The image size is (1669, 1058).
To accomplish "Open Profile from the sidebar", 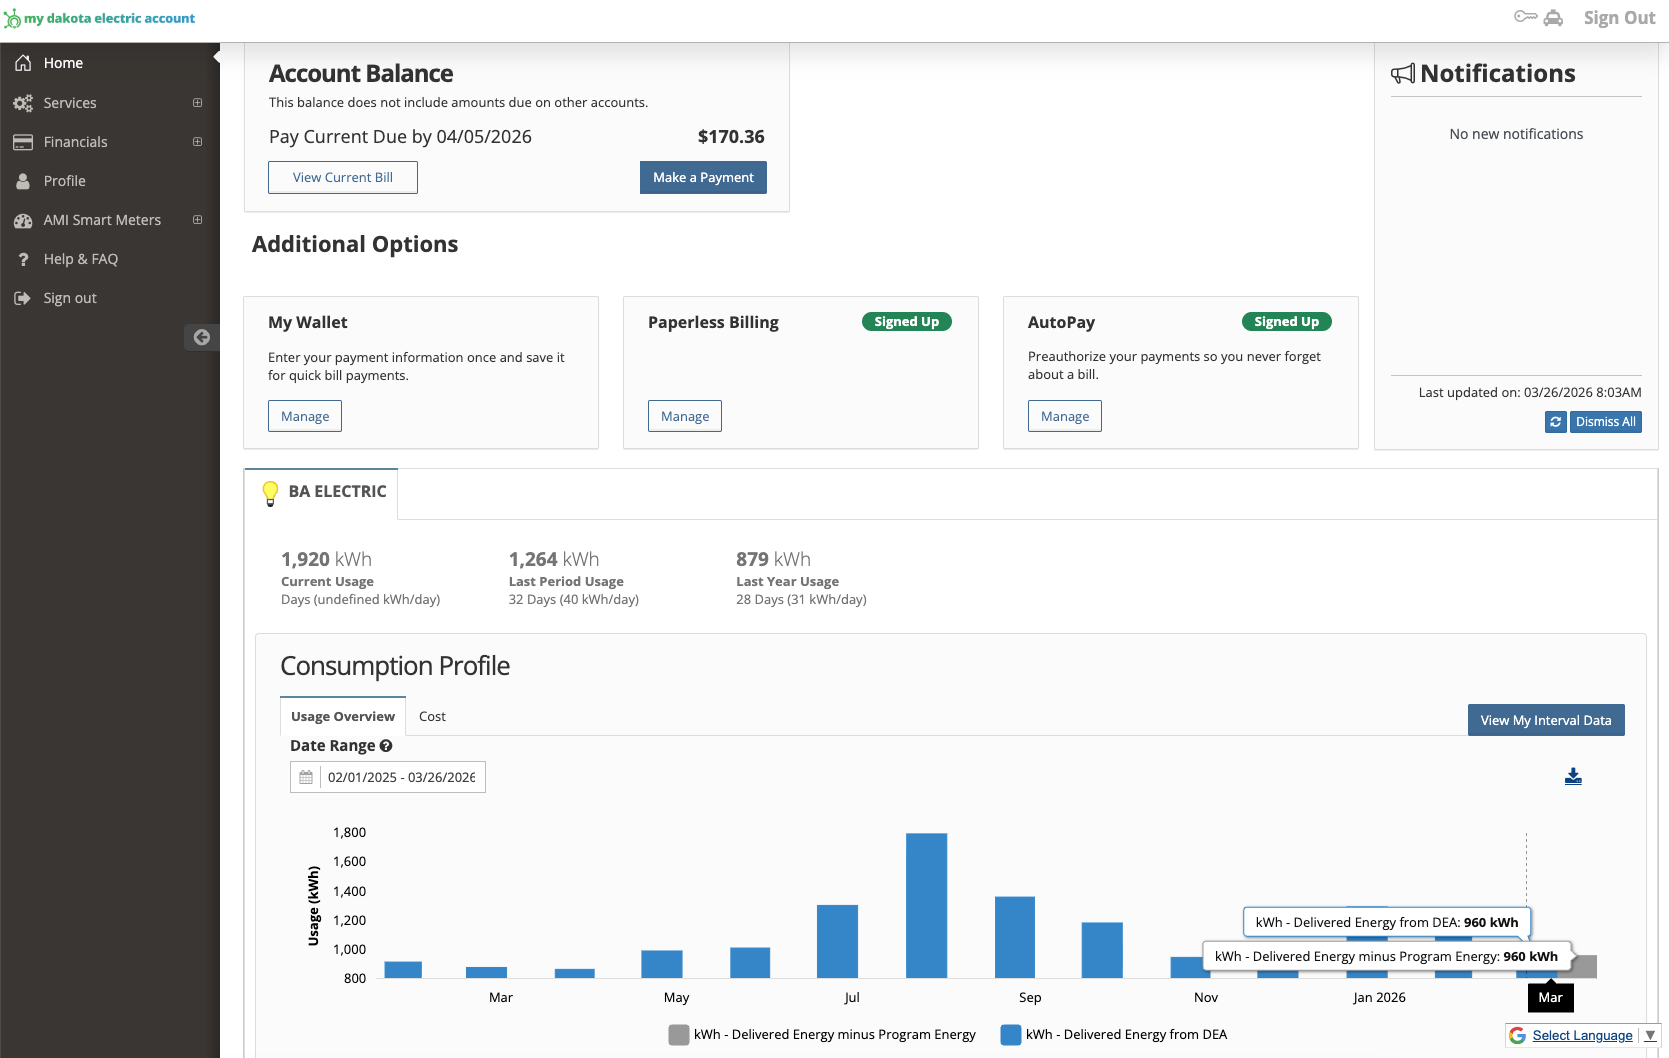I will tap(64, 181).
